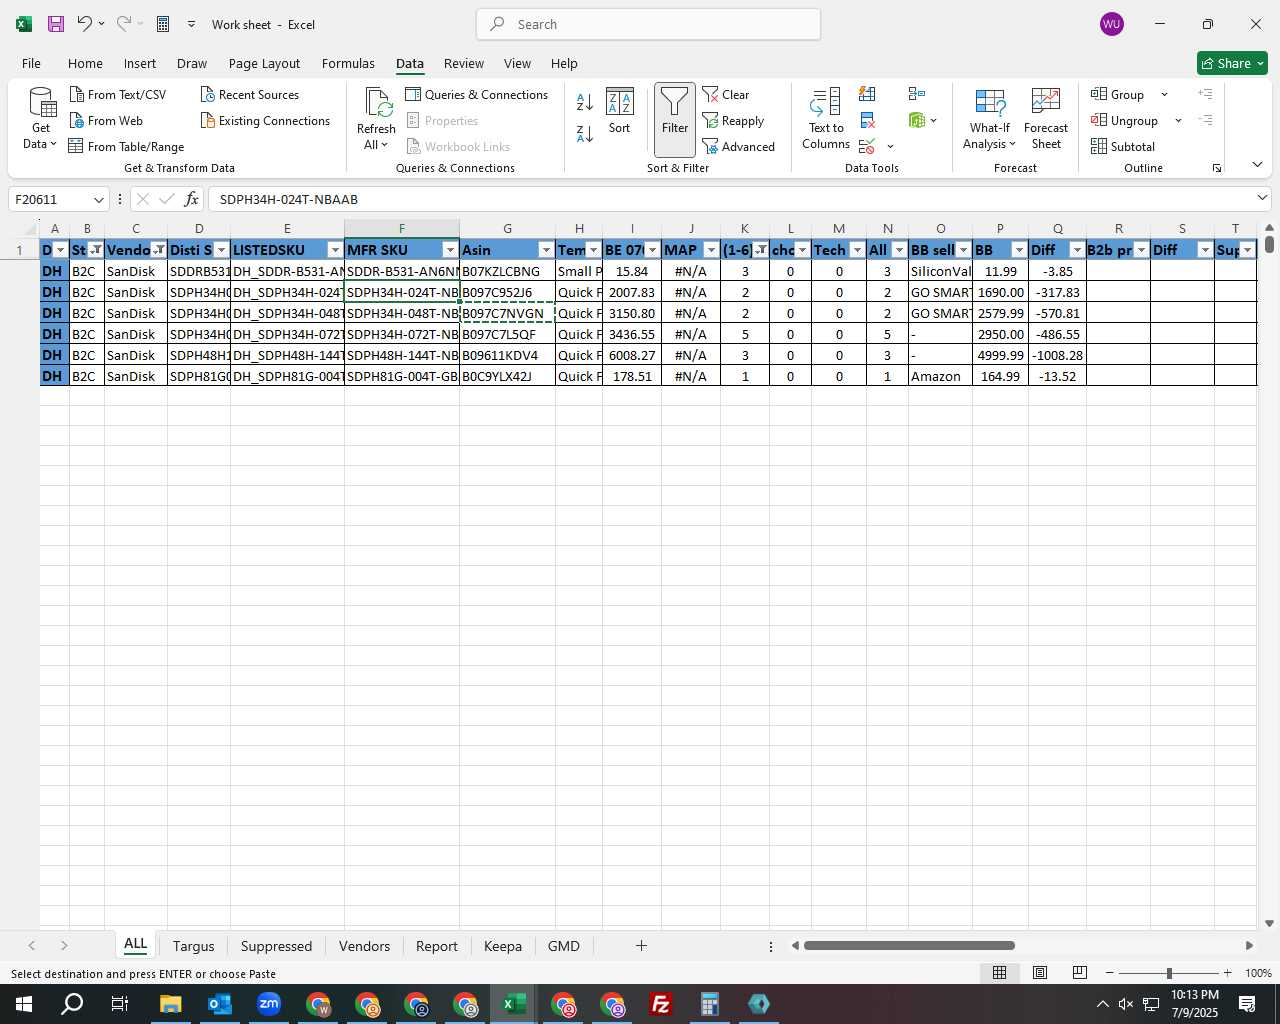Click the WU account avatar
The width and height of the screenshot is (1280, 1024).
point(1112,24)
